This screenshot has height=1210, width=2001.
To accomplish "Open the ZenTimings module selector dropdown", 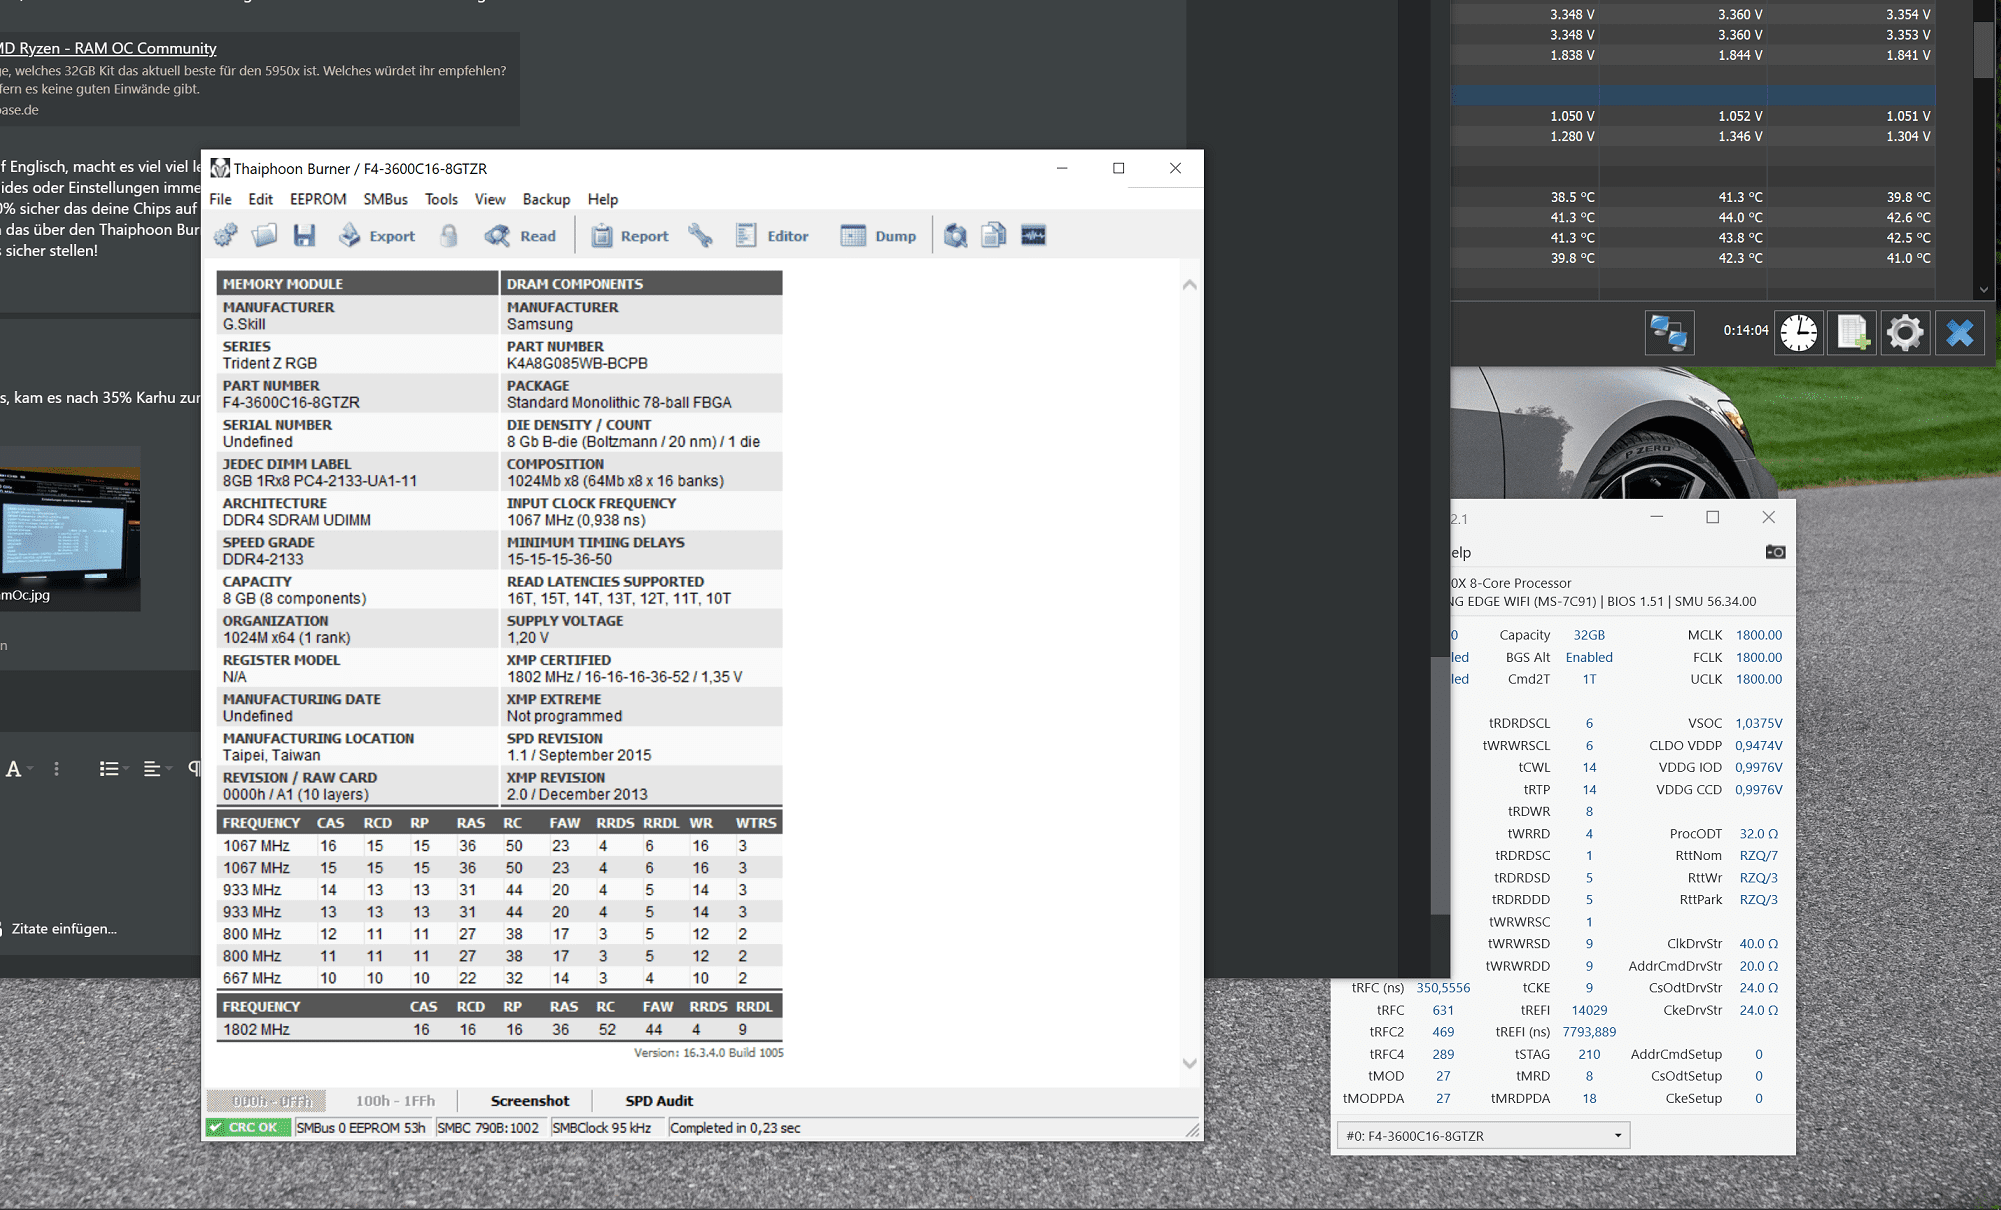I will point(1483,1136).
